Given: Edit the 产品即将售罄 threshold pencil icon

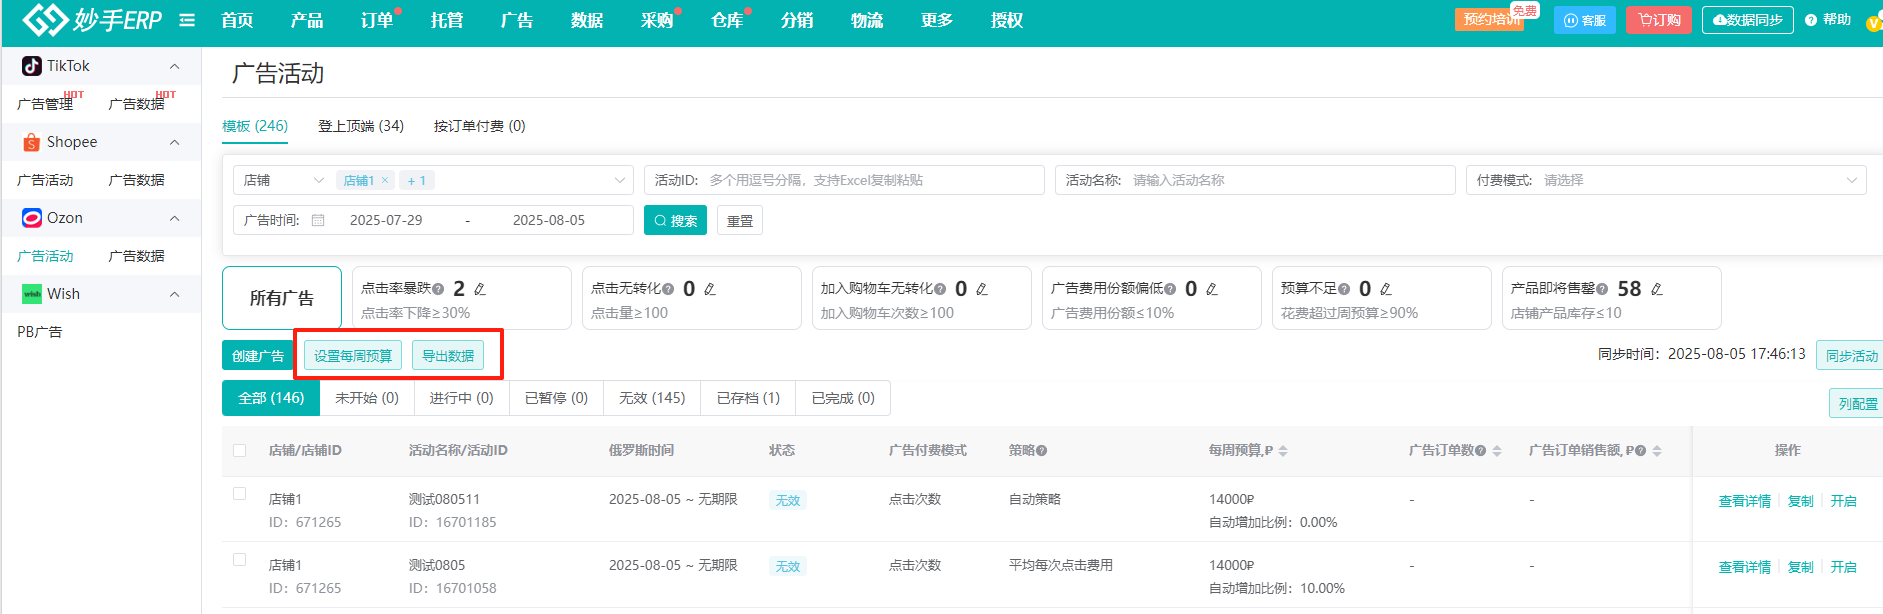Looking at the screenshot, I should pos(1657,289).
